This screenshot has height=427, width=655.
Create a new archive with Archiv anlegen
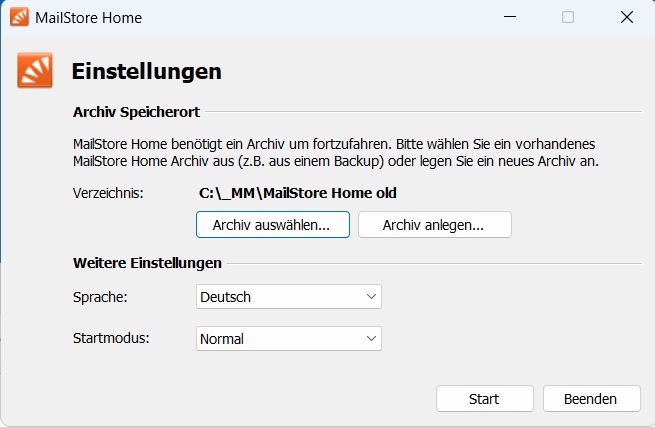coord(435,225)
